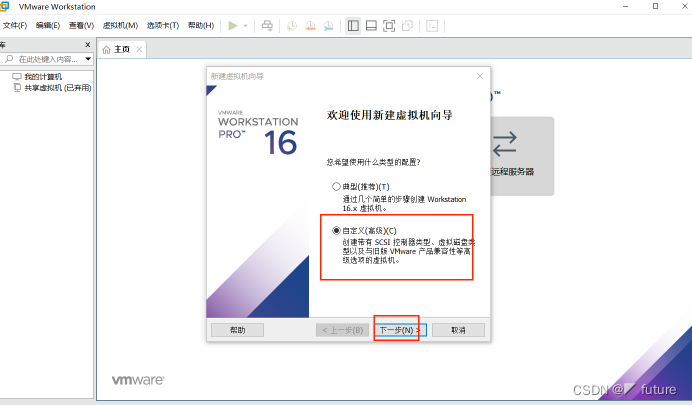Select the 典型(推荐)(T) radio button
Image resolution: width=692 pixels, height=405 pixels.
point(336,187)
